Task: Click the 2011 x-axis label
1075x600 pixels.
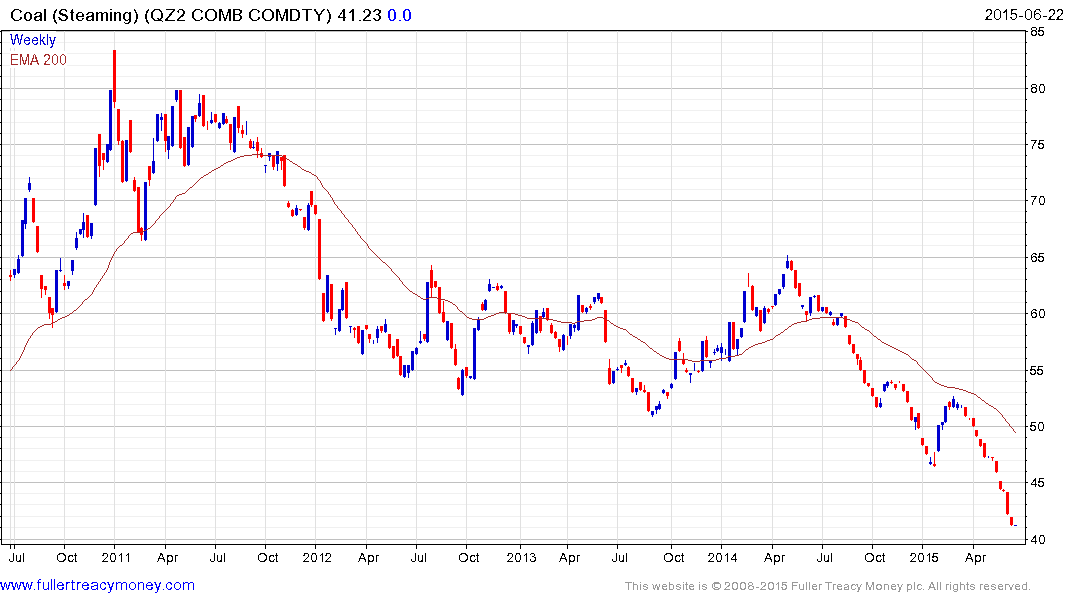Action: click(x=116, y=557)
